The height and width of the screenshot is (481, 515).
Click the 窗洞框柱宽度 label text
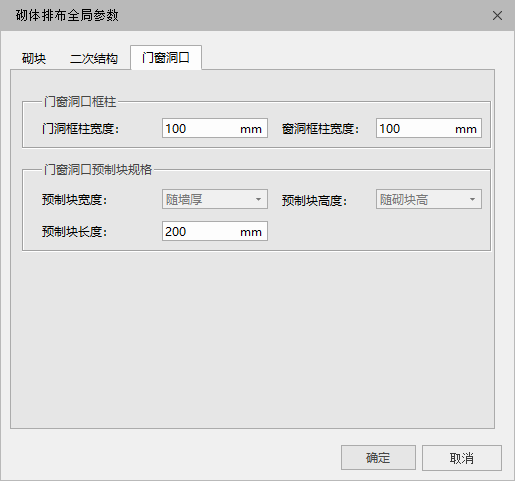pyautogui.click(x=320, y=129)
